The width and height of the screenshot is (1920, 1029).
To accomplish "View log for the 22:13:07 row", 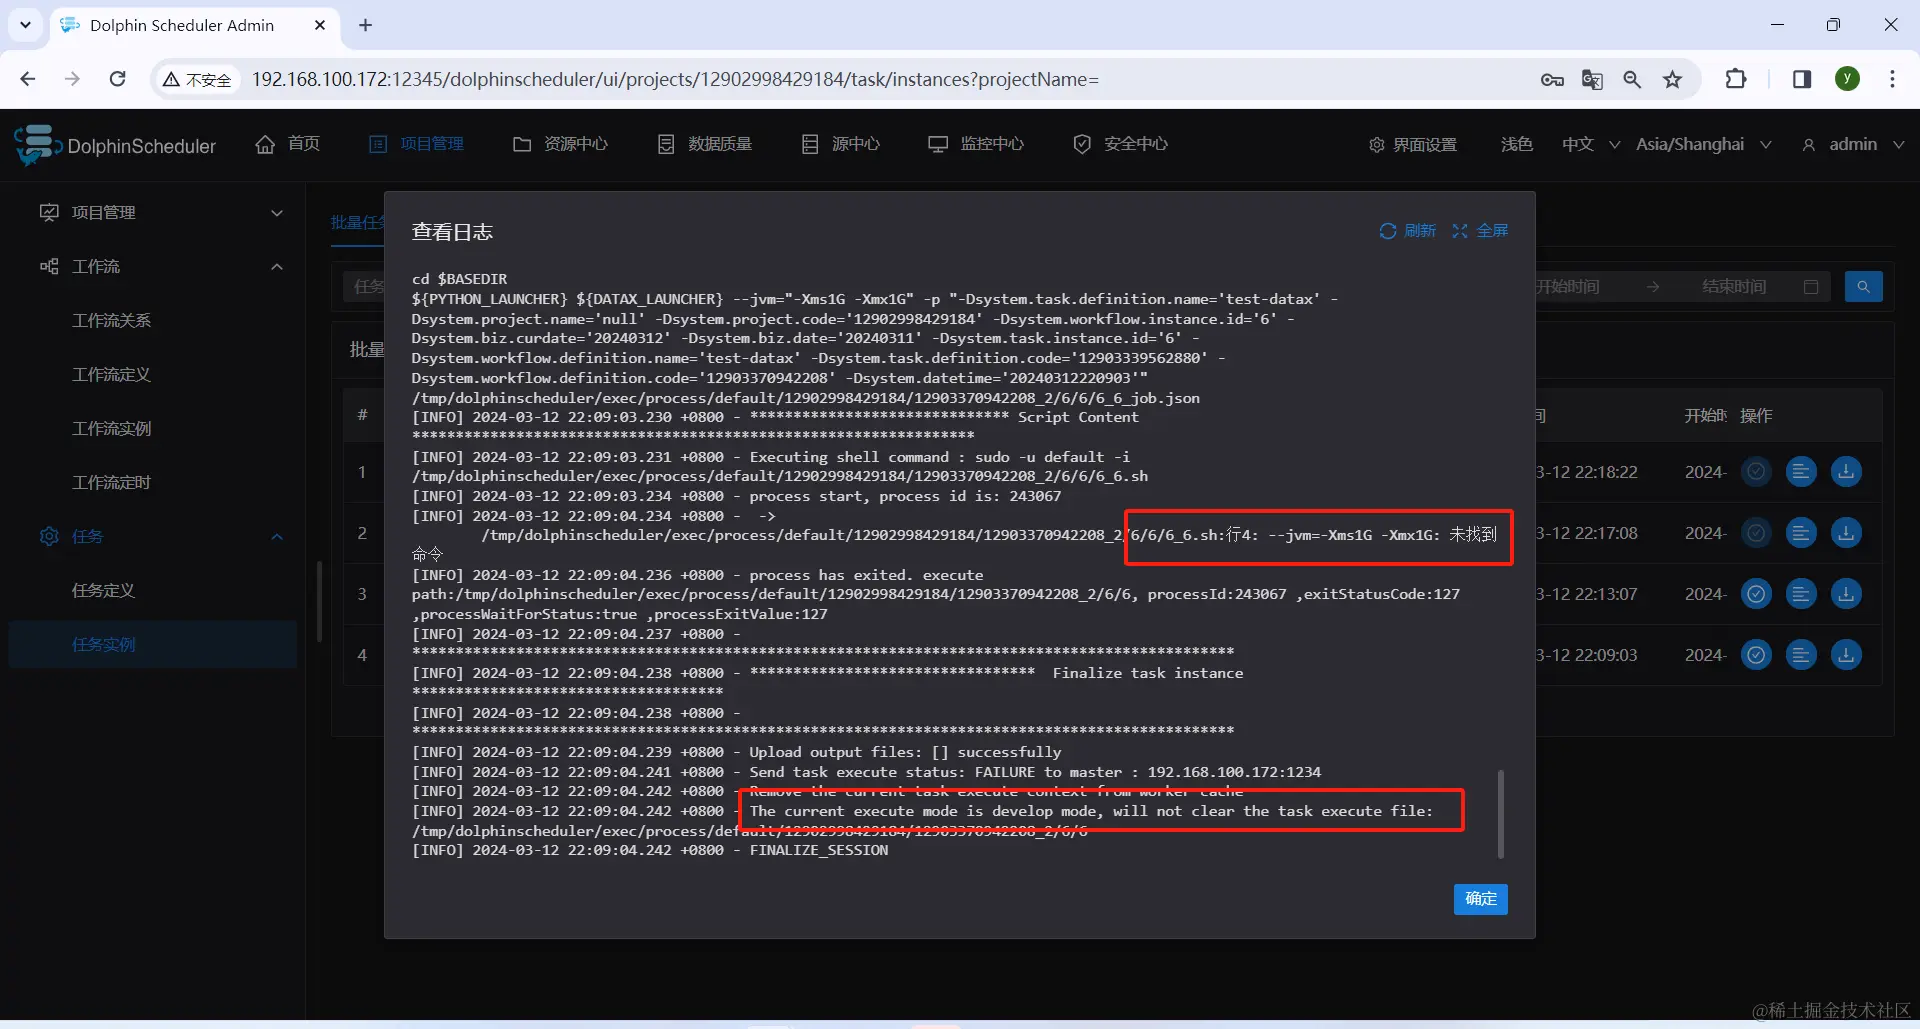I will (x=1801, y=594).
